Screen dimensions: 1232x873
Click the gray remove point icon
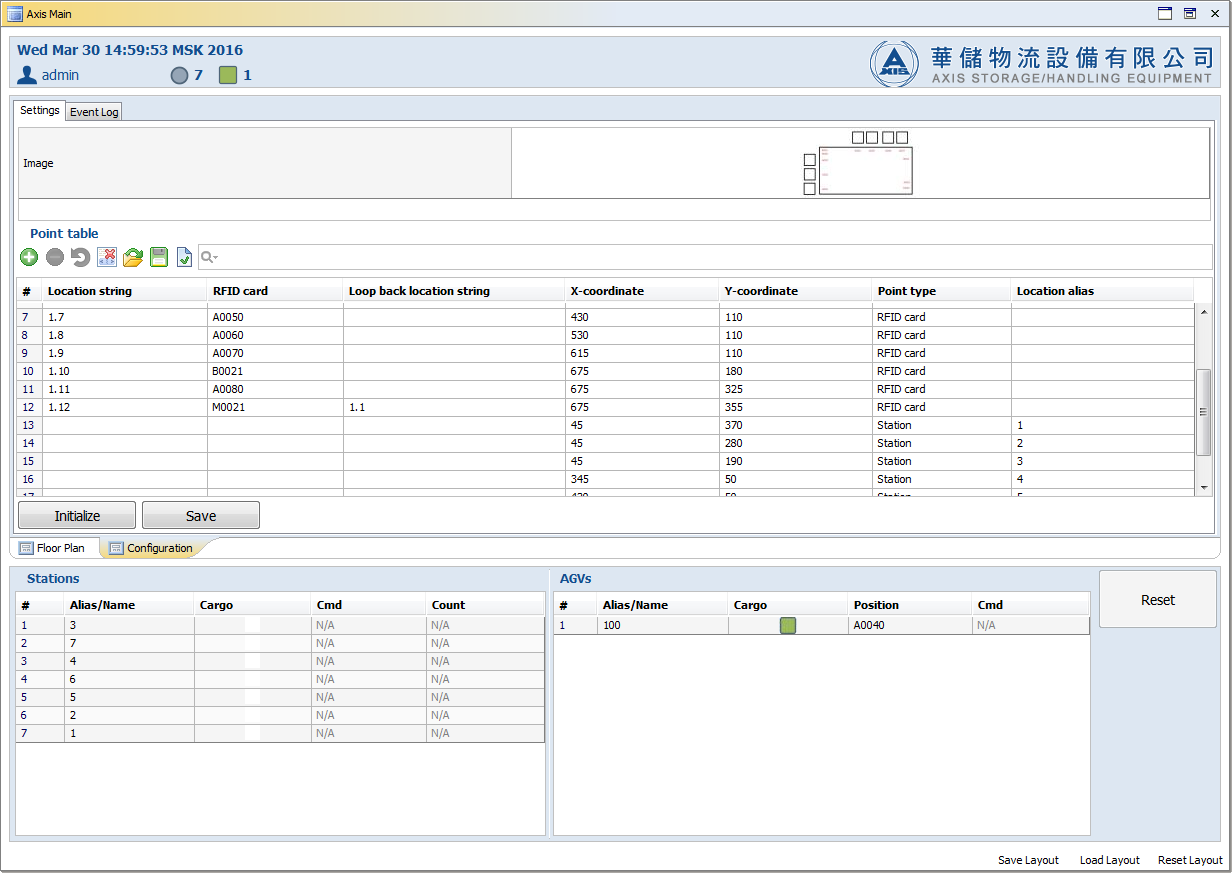[x=55, y=257]
